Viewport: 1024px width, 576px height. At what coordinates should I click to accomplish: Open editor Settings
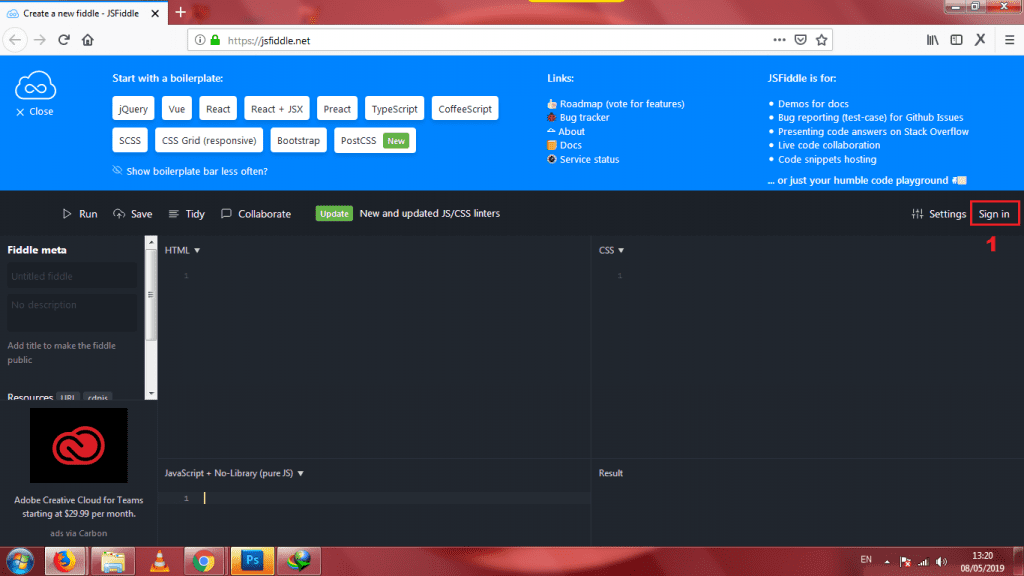click(938, 214)
